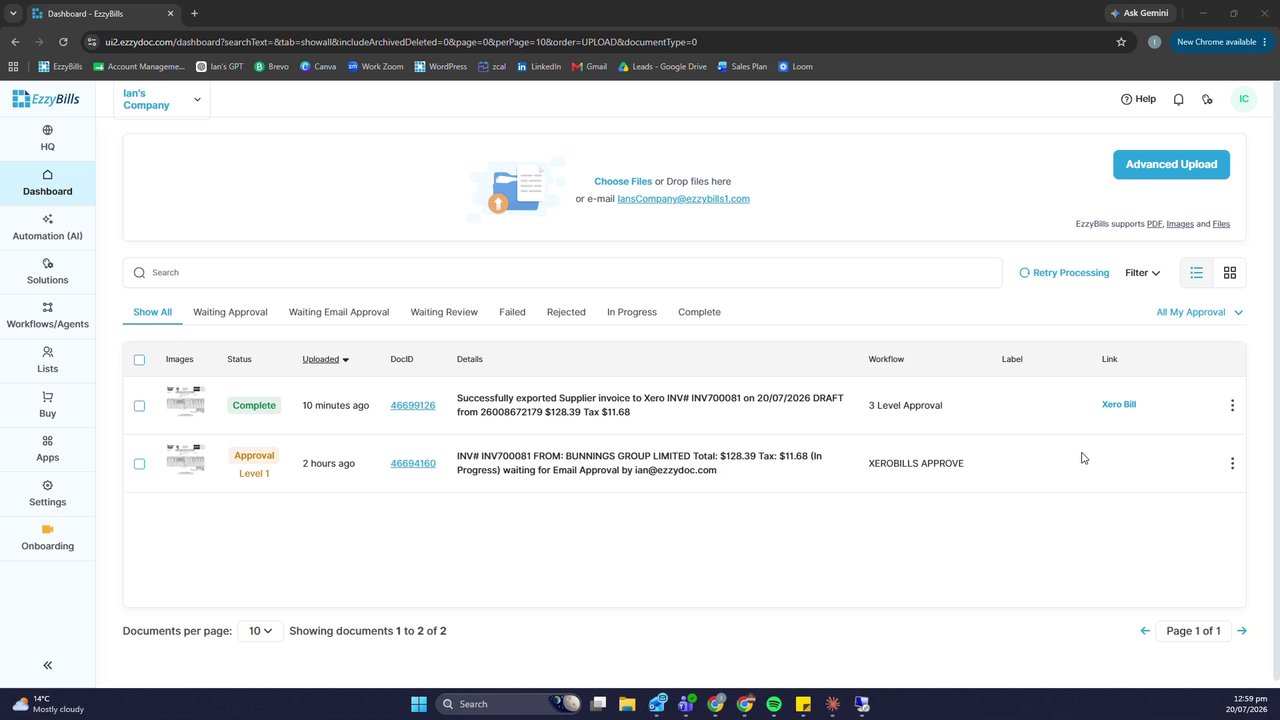Viewport: 1280px width, 720px height.
Task: Open Settings gear in sidebar
Action: [x=47, y=486]
